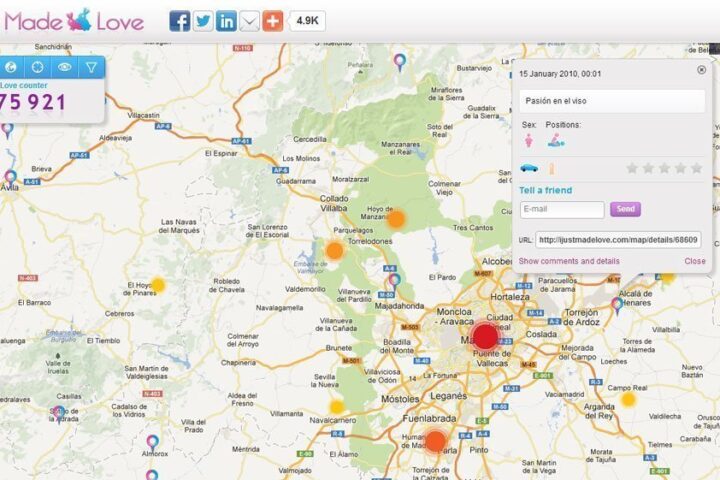Rate one star in popup
This screenshot has width=720, height=480.
[x=632, y=168]
